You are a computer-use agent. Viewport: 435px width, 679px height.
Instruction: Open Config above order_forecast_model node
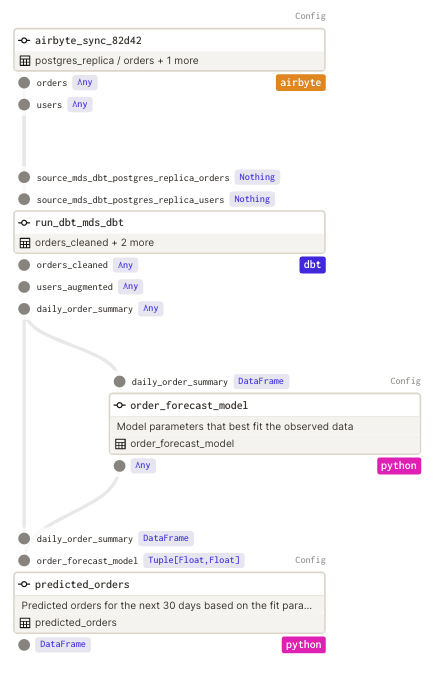[x=405, y=381]
